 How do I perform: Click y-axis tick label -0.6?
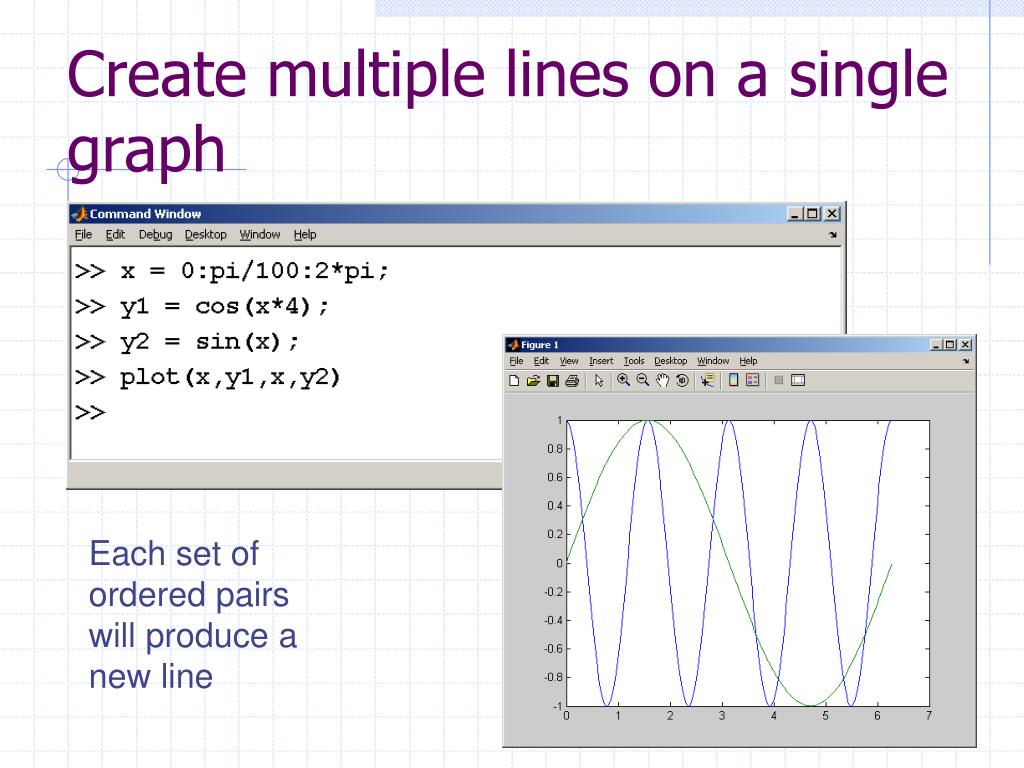(x=553, y=648)
